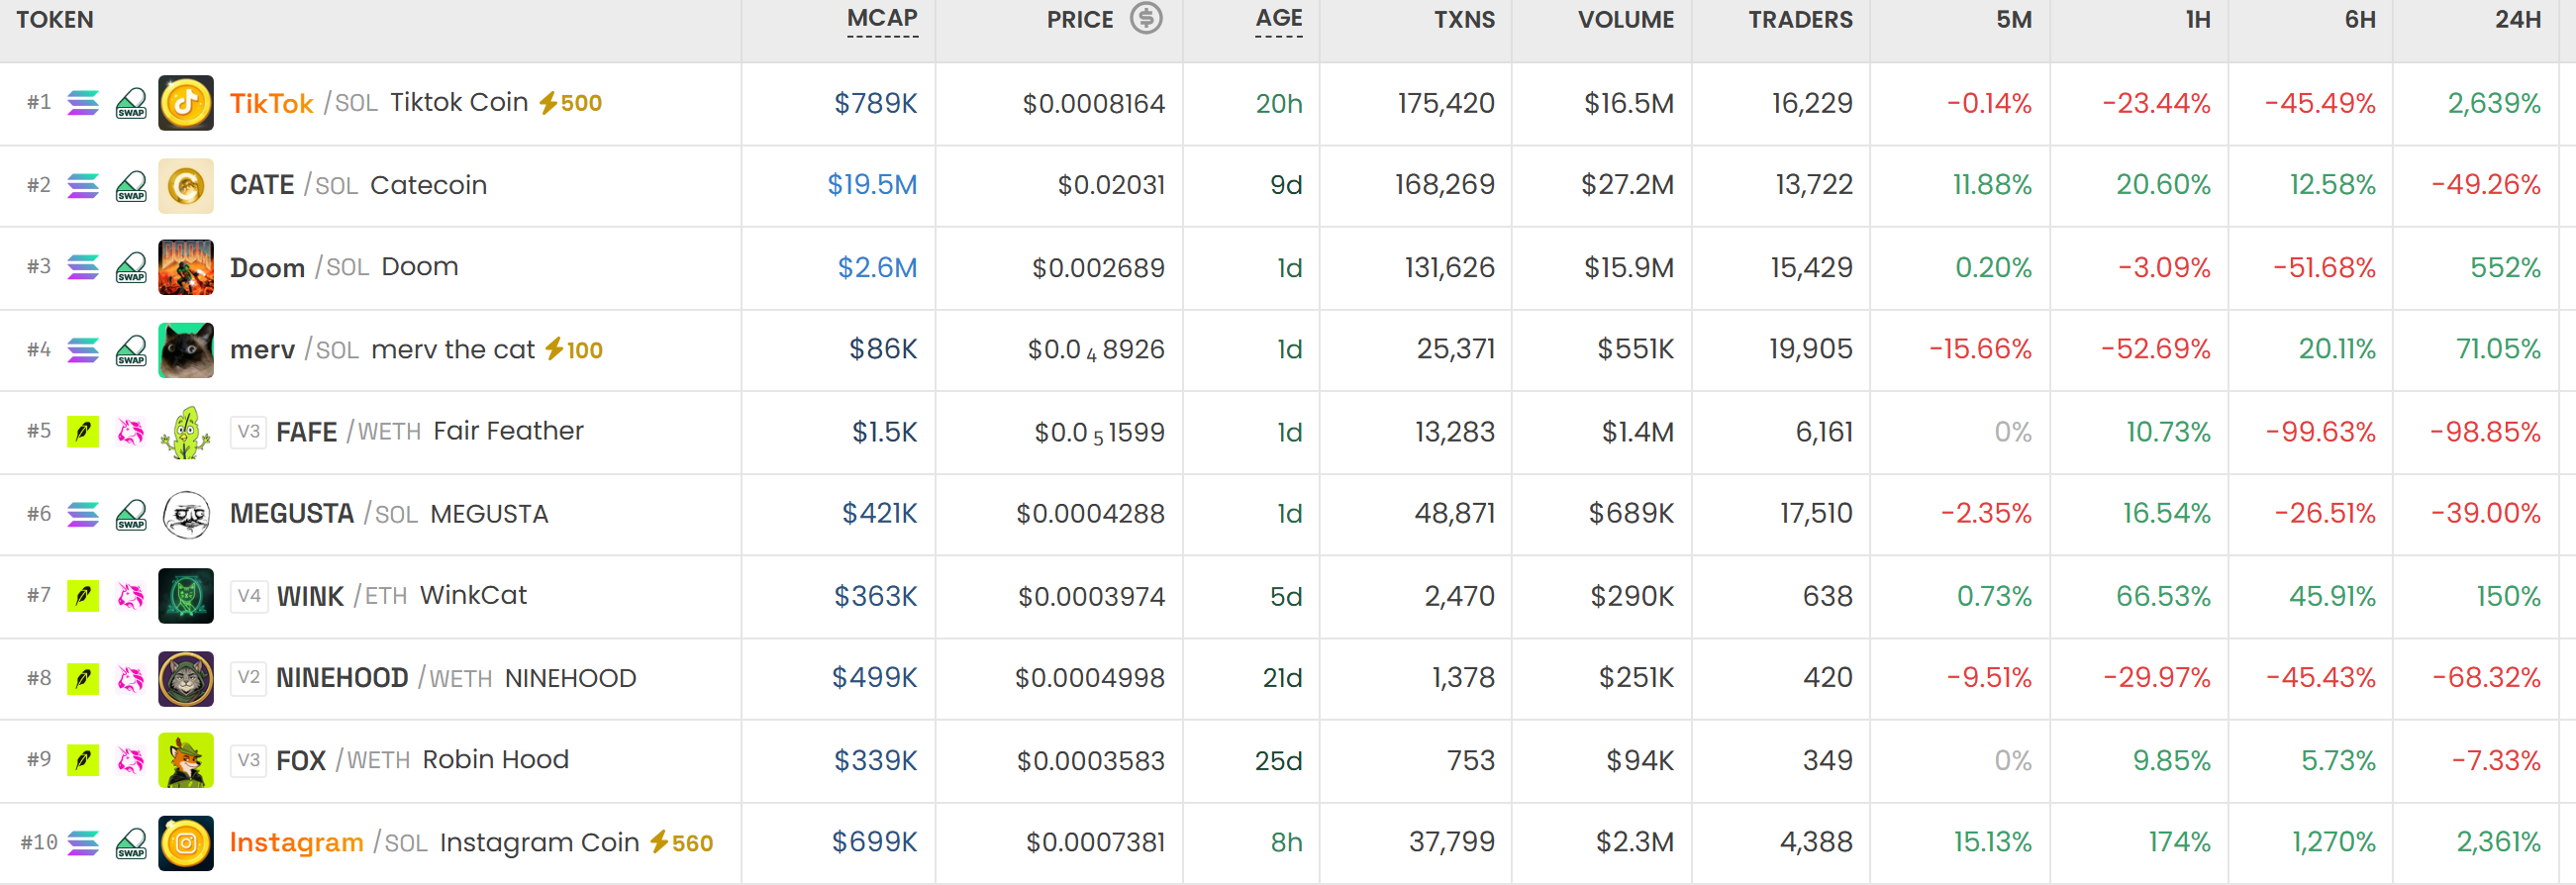
Task: Click the Solana chain icon in Instagram row
Action: click(x=83, y=843)
